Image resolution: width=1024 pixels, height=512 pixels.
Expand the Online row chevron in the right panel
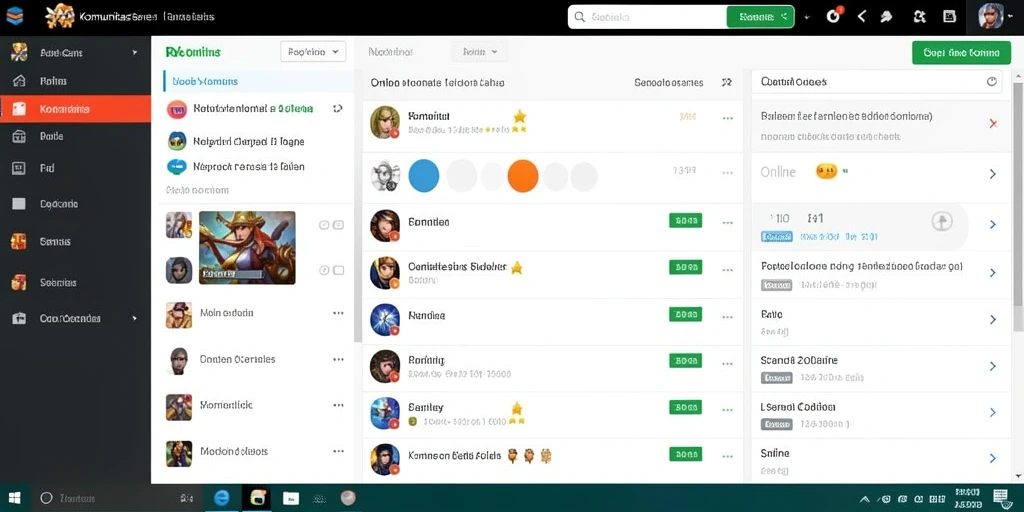point(993,174)
